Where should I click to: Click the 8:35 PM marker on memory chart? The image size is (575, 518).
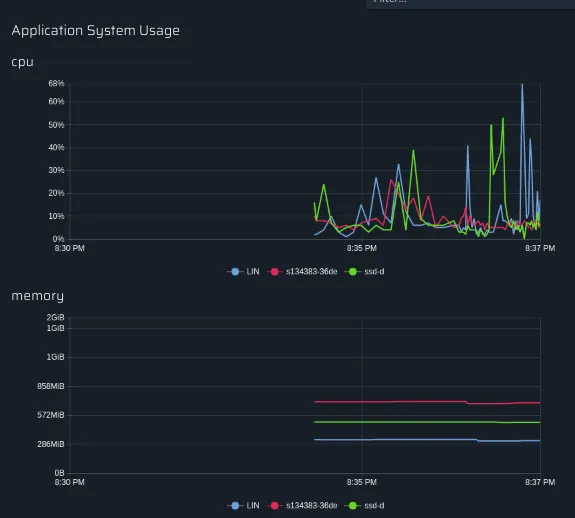tap(362, 482)
